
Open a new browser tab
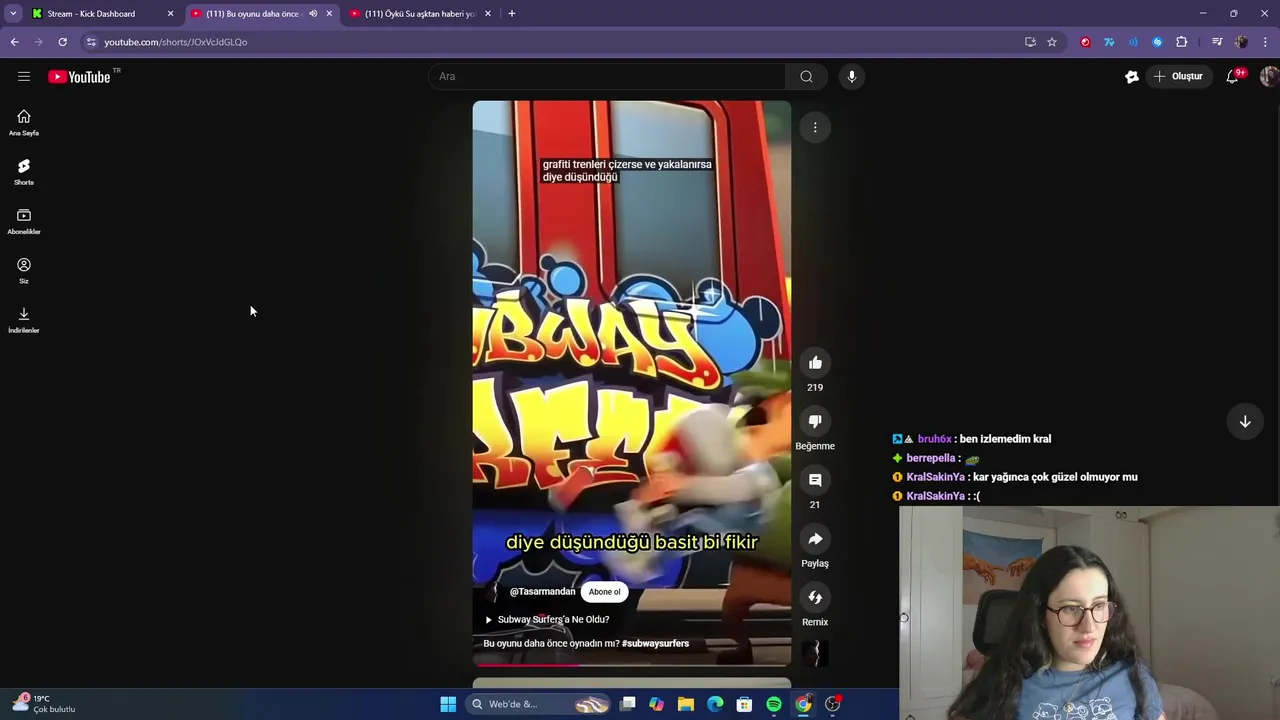(x=511, y=14)
